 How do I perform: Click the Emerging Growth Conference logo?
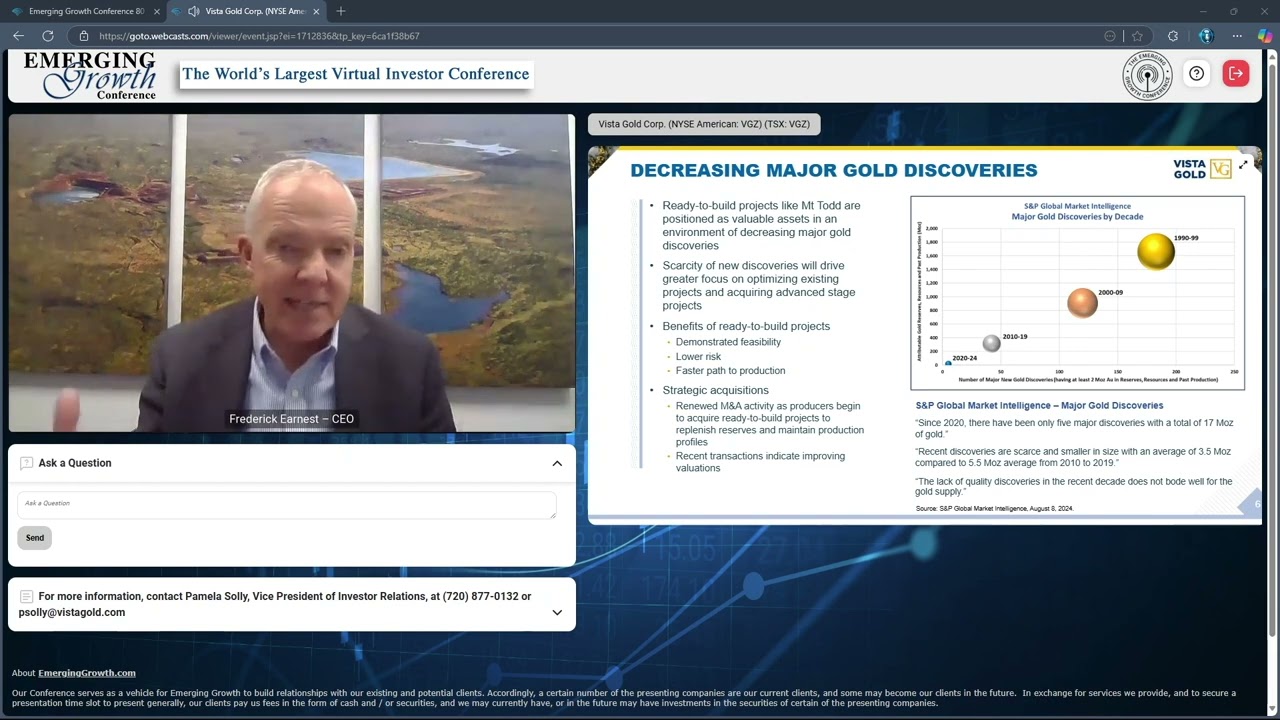pyautogui.click(x=90, y=75)
